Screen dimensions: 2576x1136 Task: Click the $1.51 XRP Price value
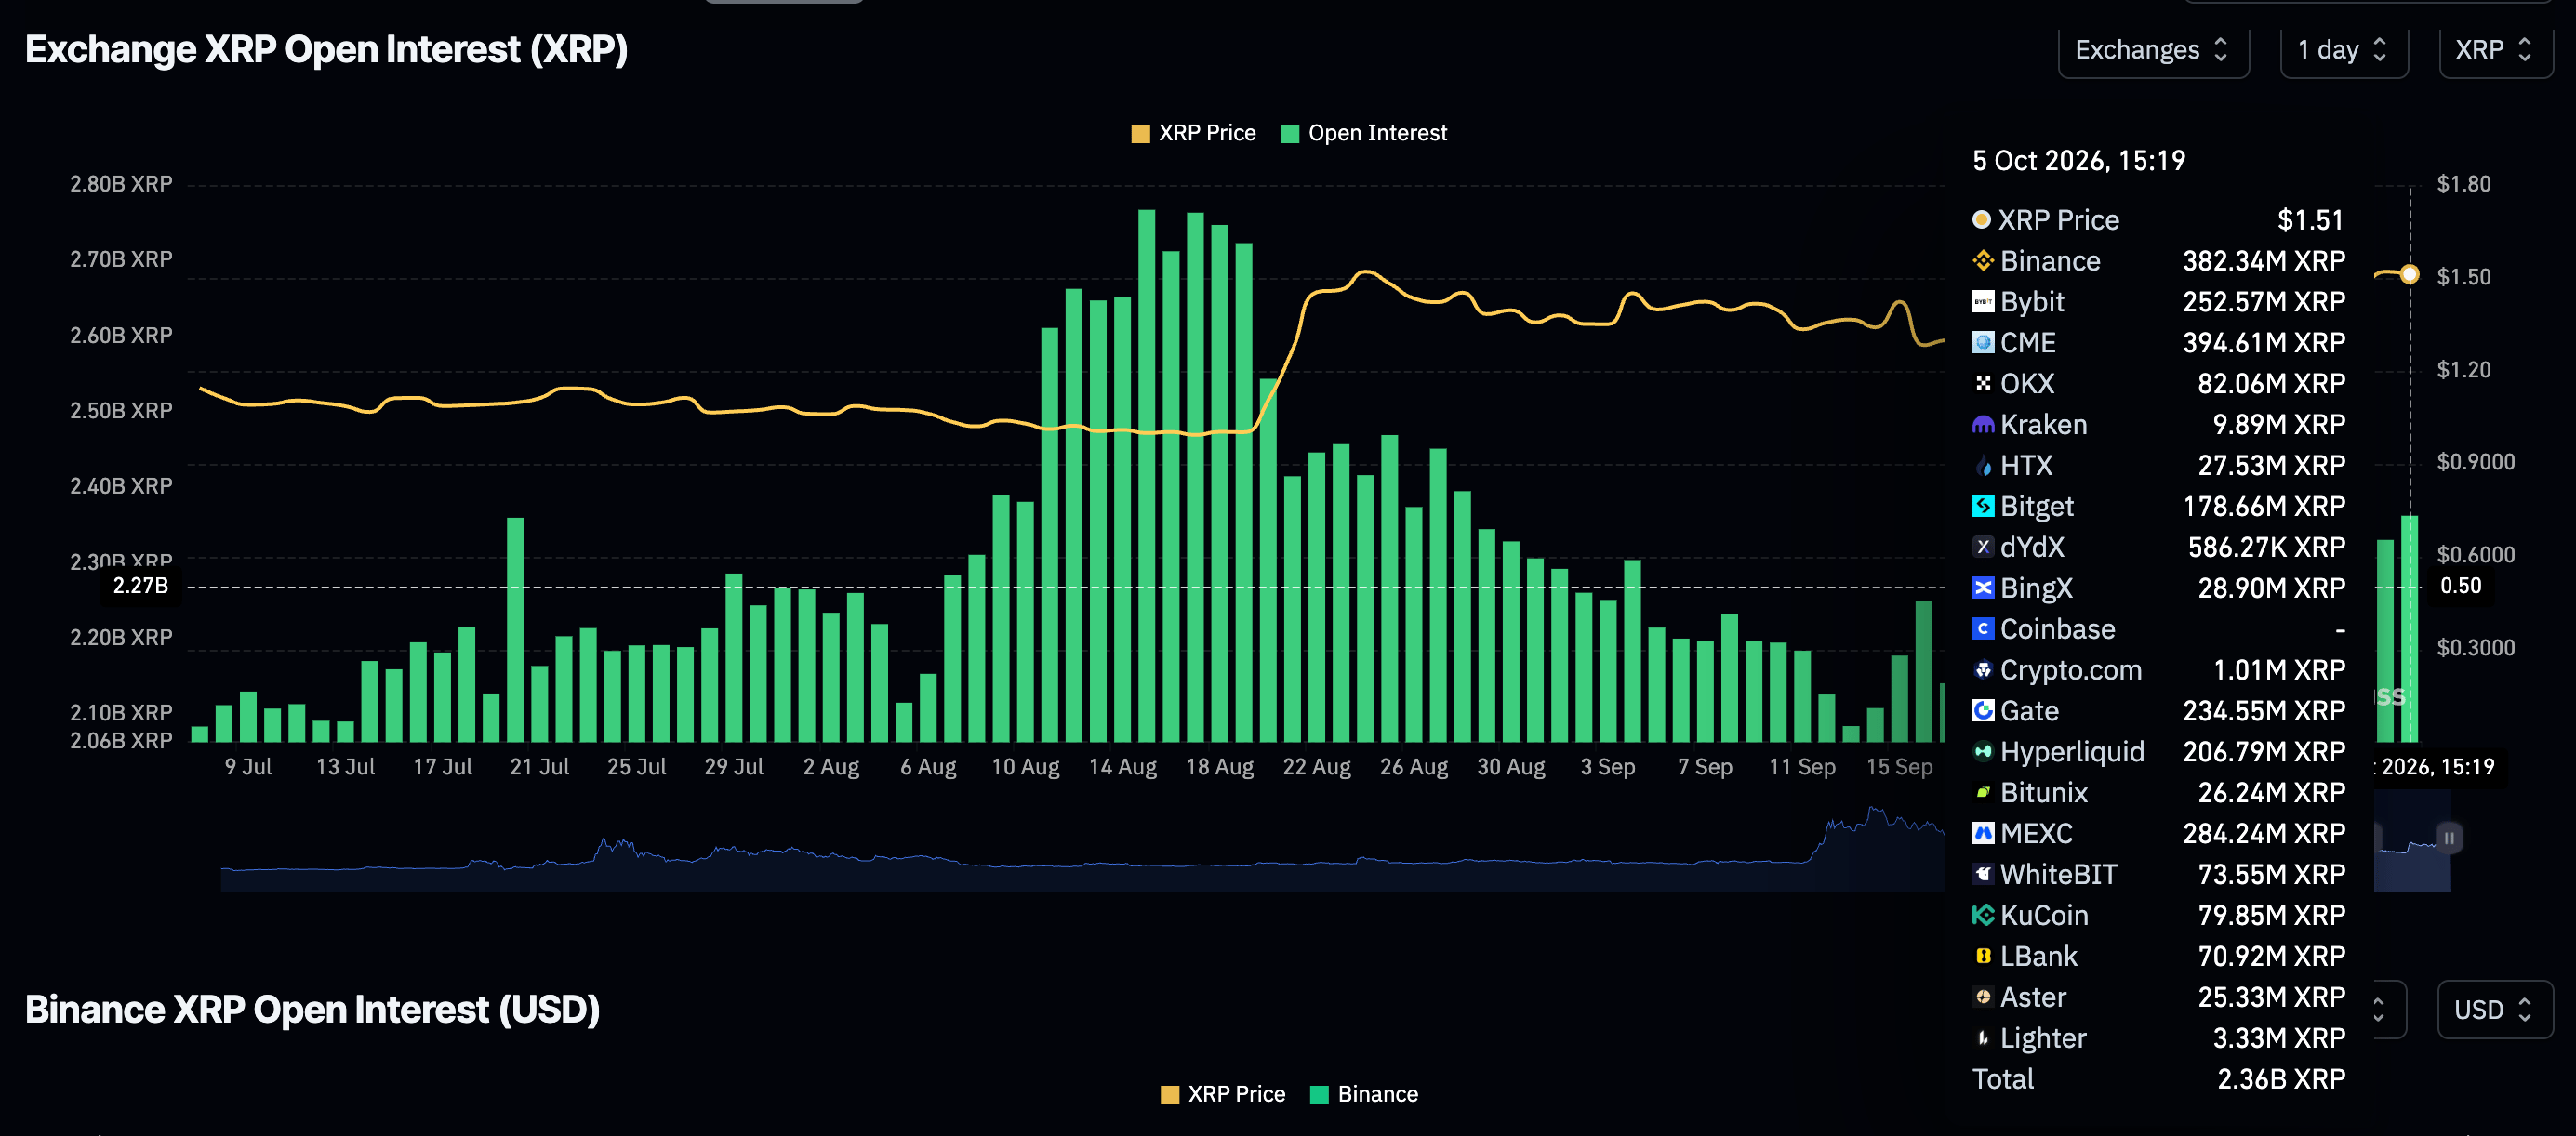[2310, 220]
